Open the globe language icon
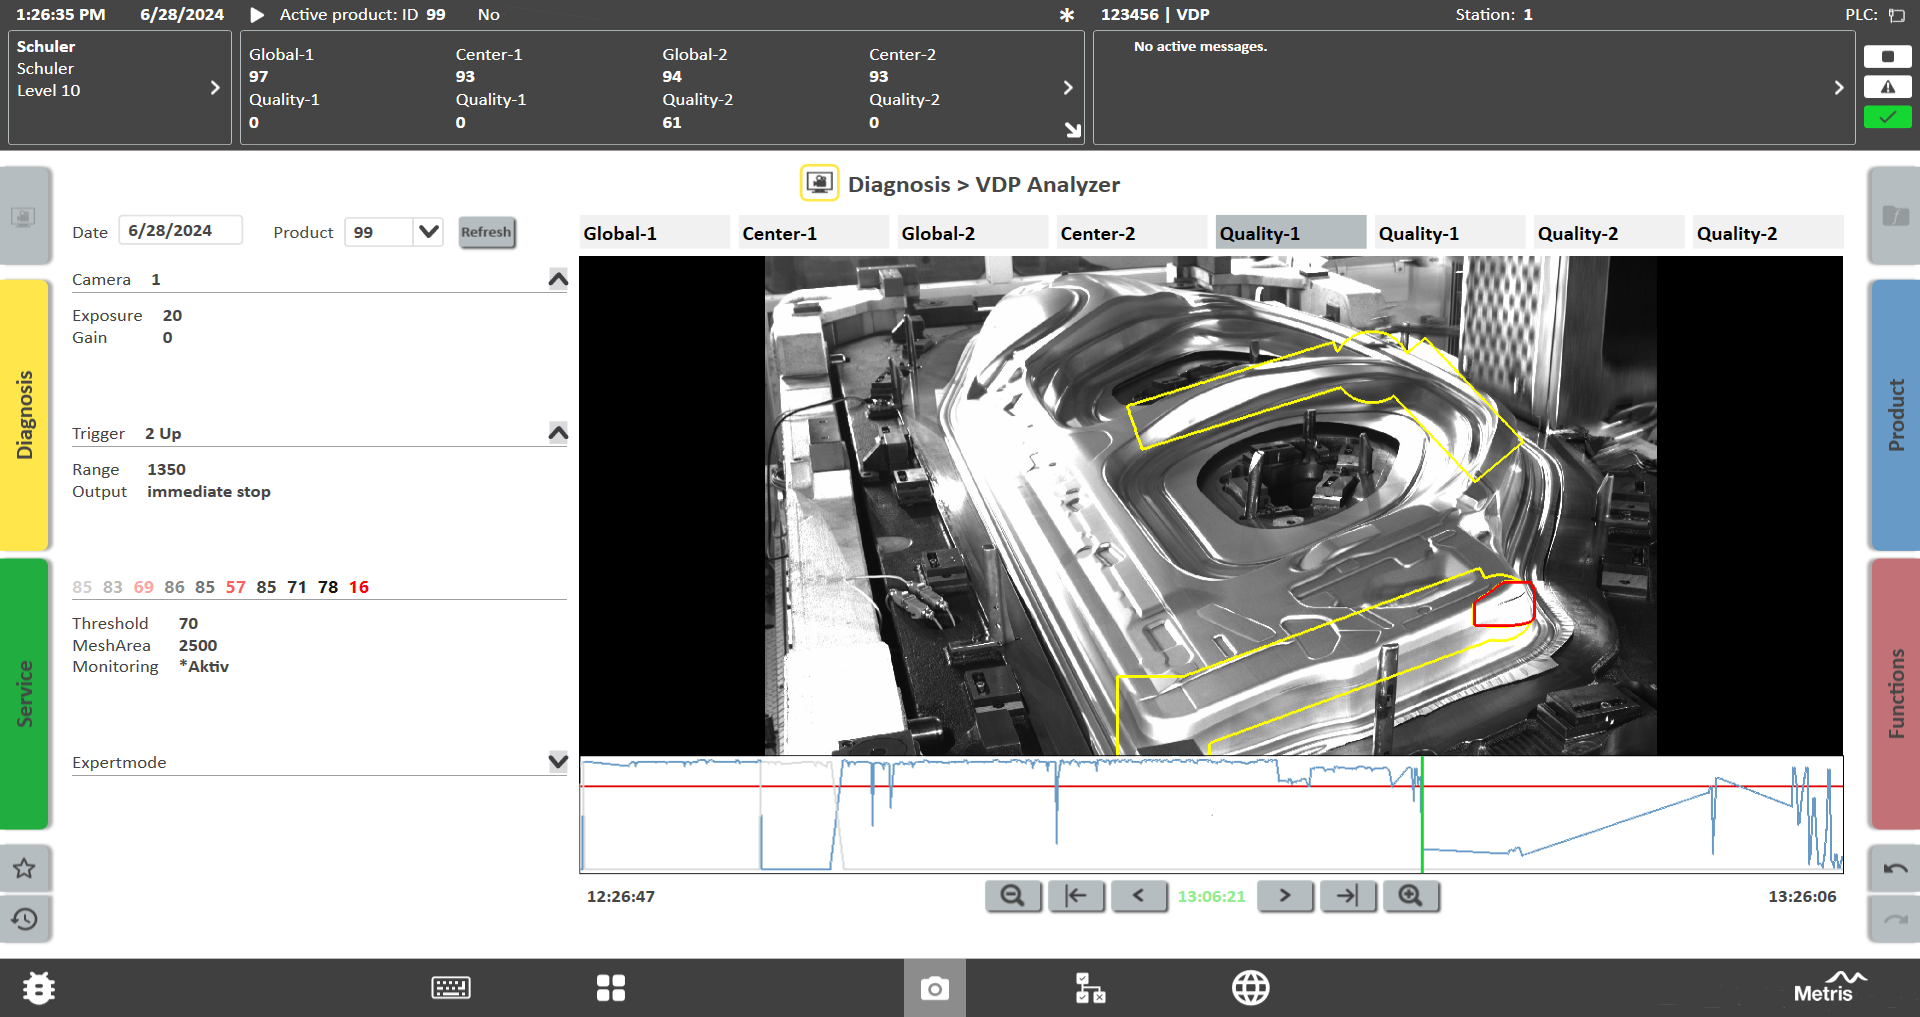The width and height of the screenshot is (1920, 1017). 1250,989
